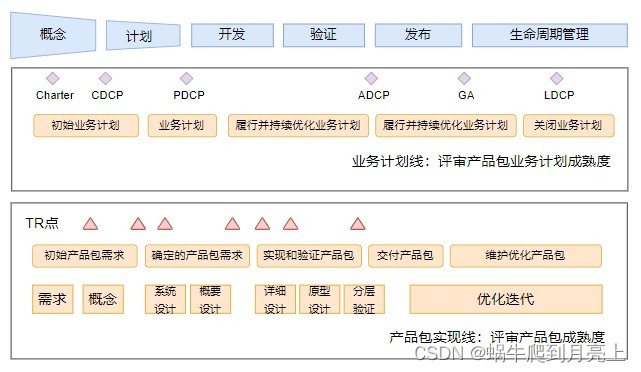Click the PDCP diamond marker
Viewport: 641px width, 372px height.
click(186, 78)
